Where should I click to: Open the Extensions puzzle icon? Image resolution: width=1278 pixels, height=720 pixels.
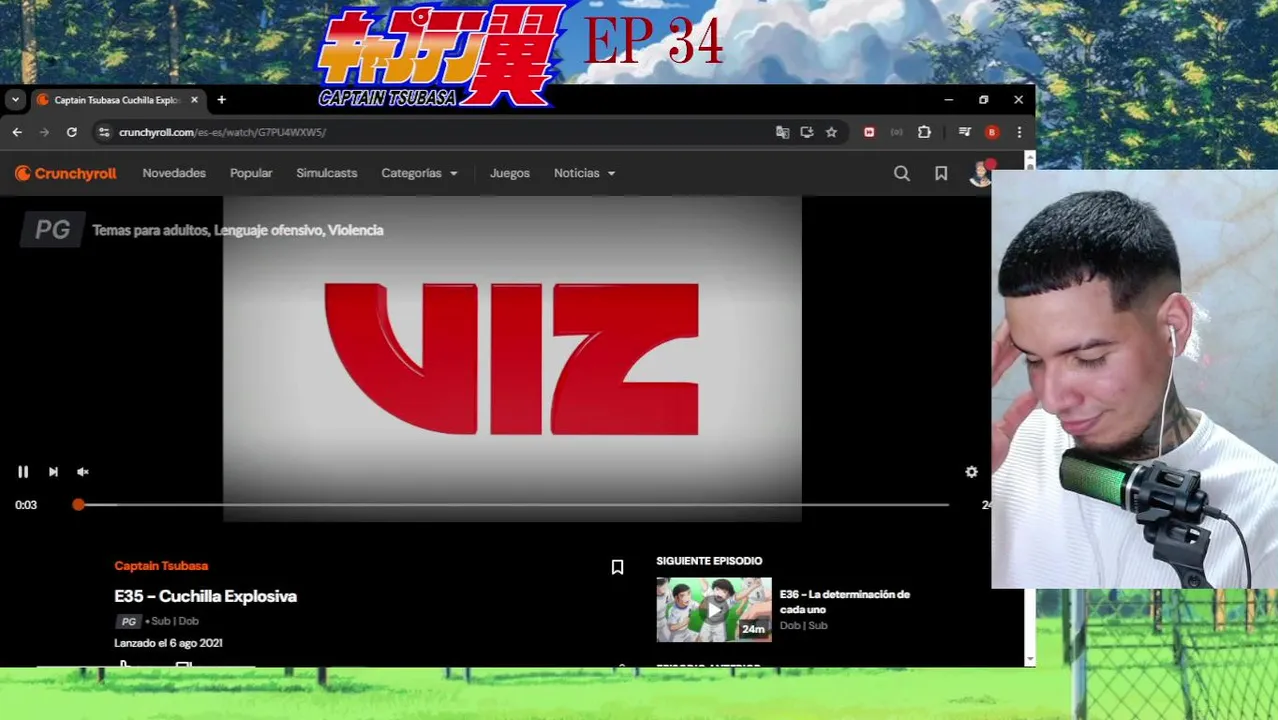(x=924, y=132)
